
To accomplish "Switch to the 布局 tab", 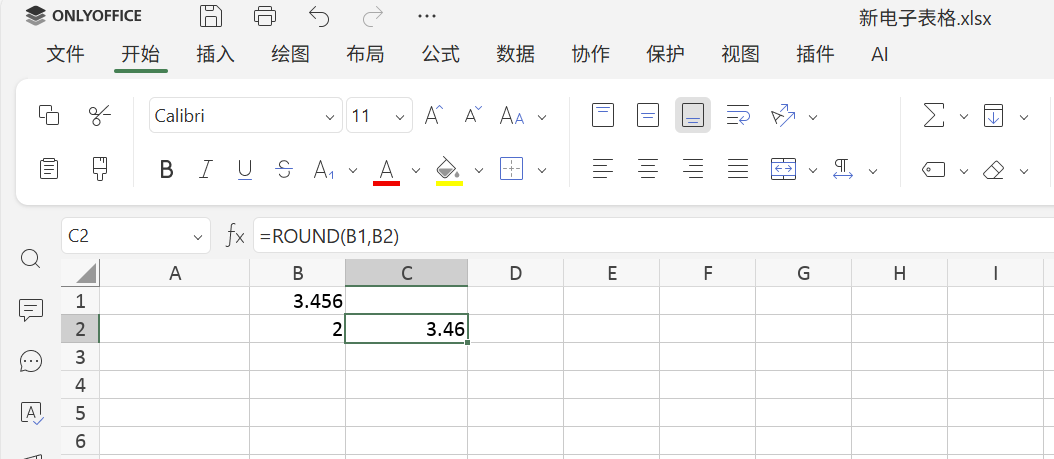I will coord(366,54).
